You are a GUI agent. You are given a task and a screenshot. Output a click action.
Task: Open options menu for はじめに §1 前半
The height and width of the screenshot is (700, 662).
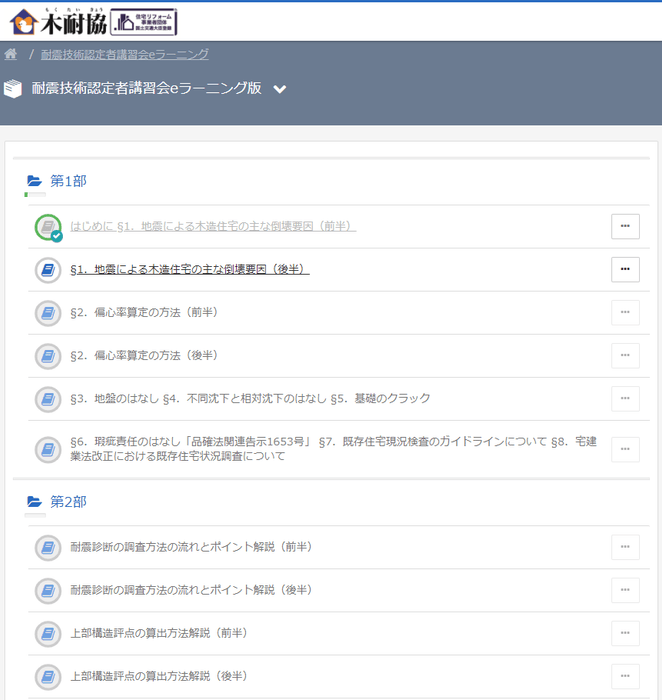(625, 227)
